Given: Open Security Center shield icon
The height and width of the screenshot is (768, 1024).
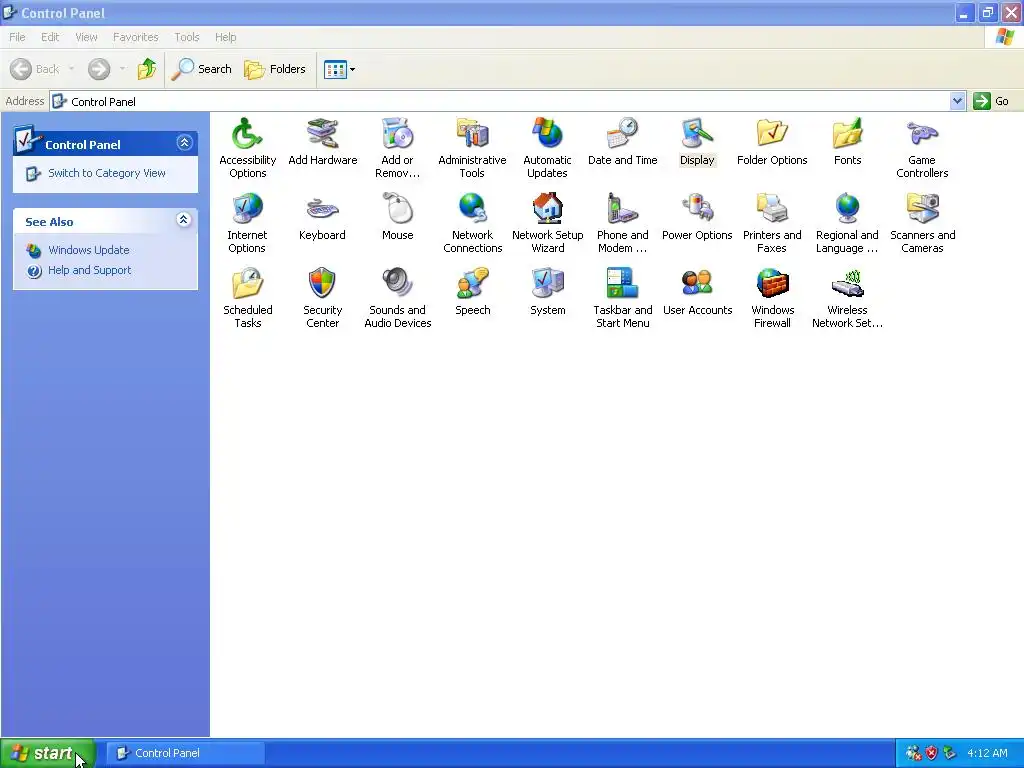Looking at the screenshot, I should [x=322, y=298].
